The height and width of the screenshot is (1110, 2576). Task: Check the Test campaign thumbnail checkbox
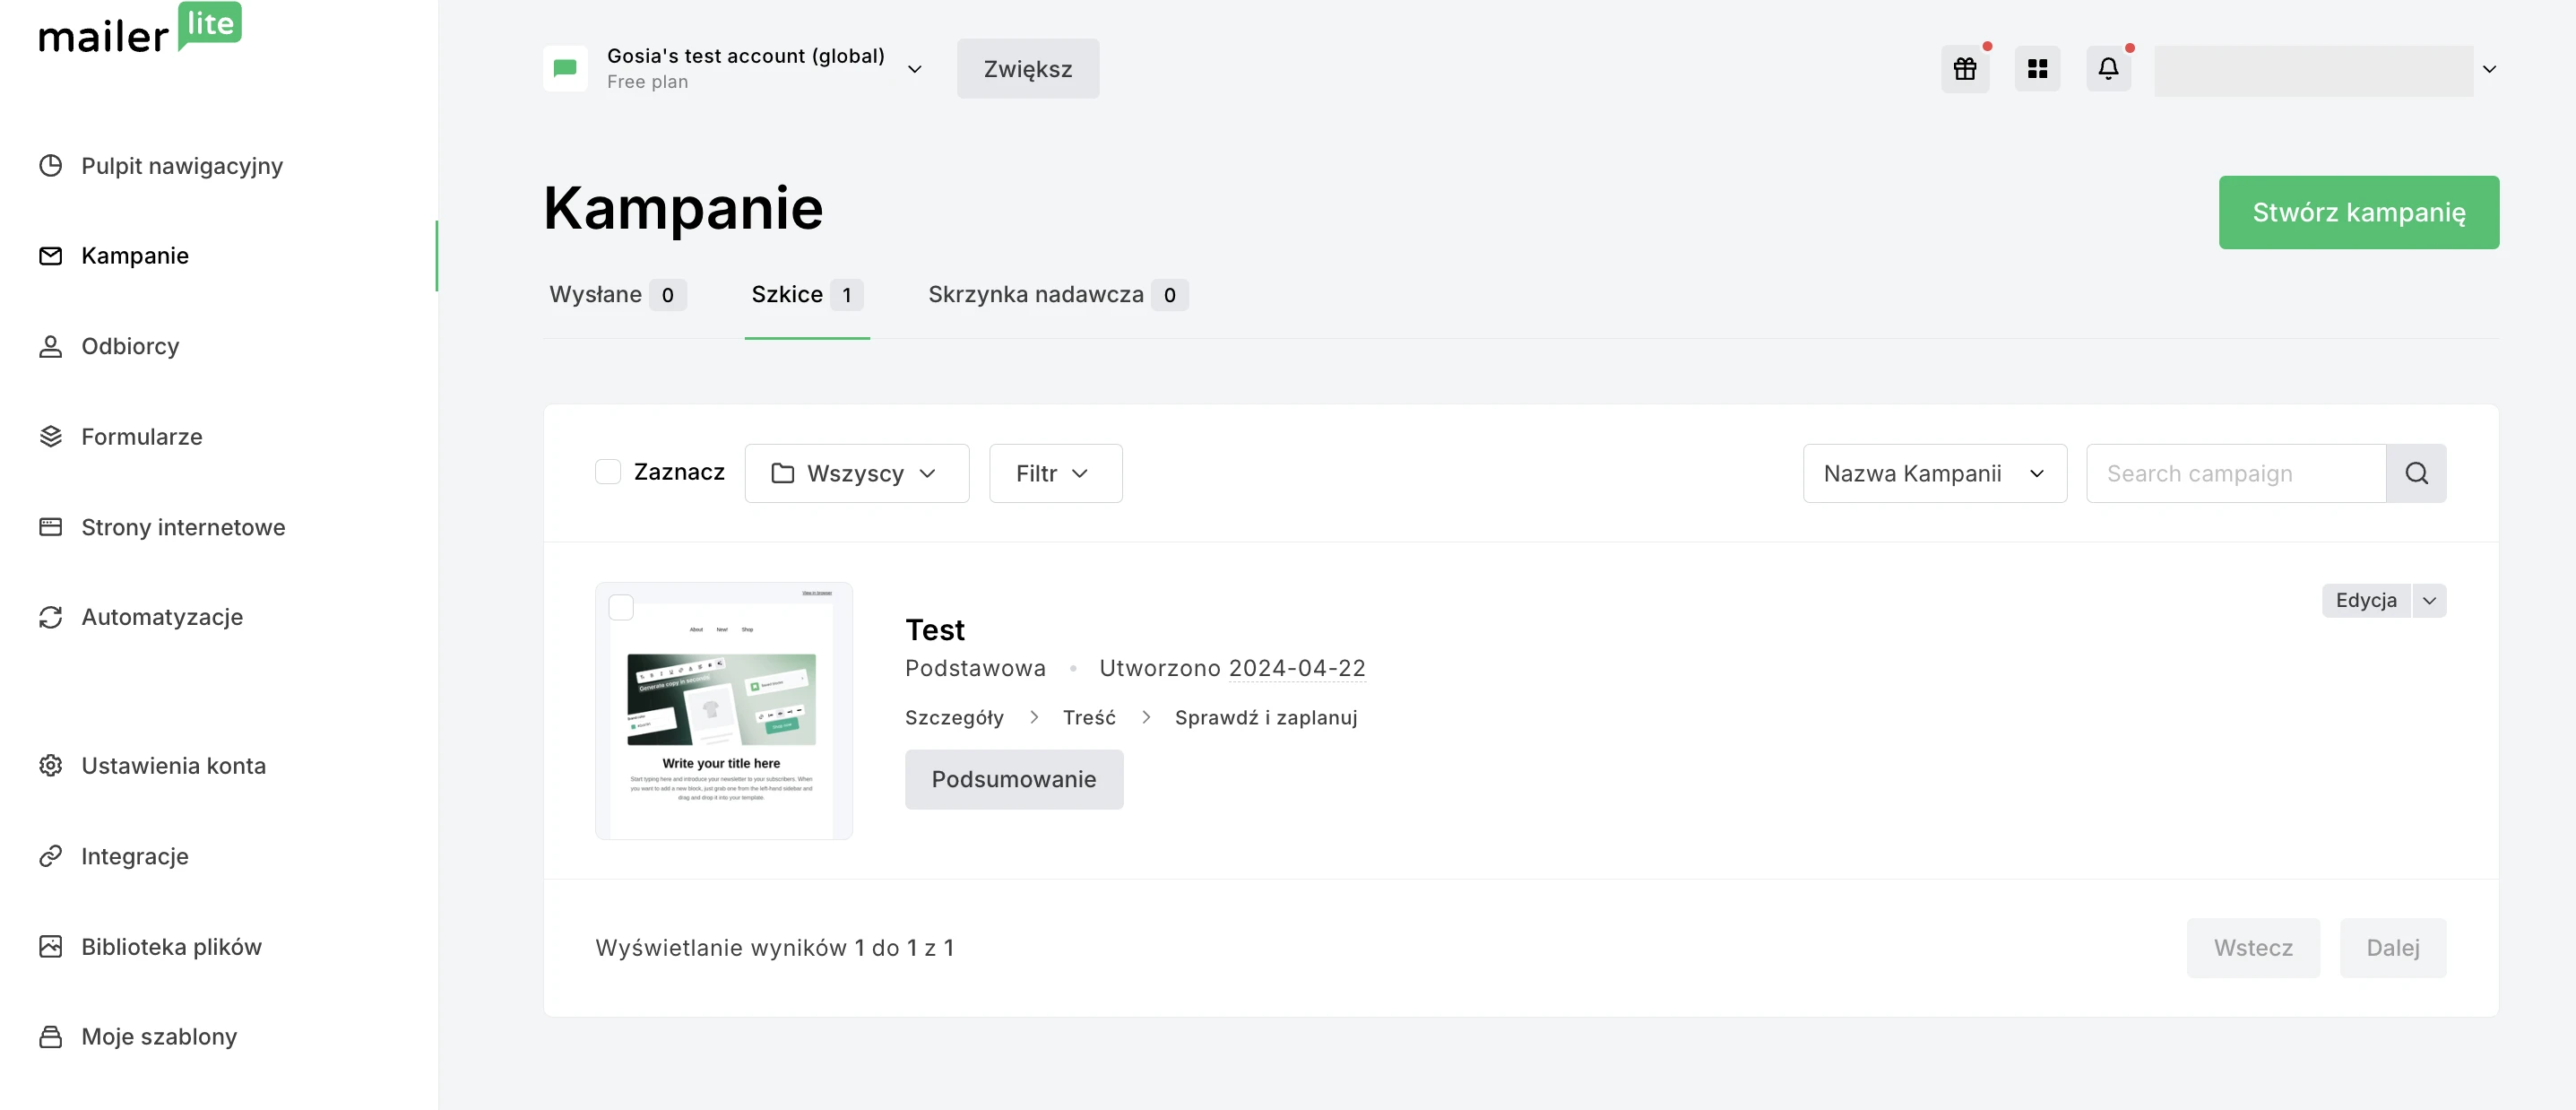point(621,607)
